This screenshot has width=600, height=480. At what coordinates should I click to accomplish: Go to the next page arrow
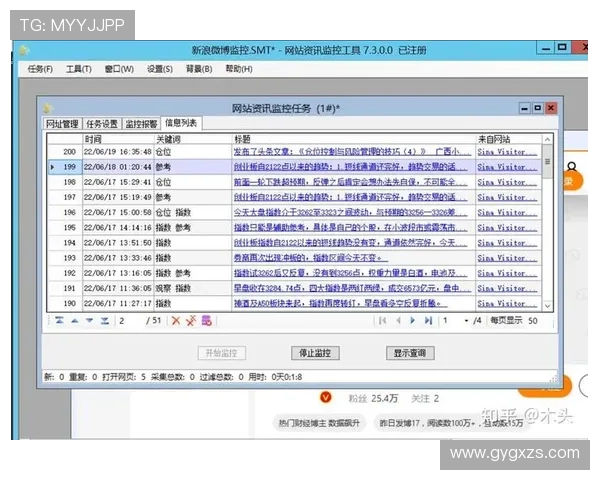(412, 321)
